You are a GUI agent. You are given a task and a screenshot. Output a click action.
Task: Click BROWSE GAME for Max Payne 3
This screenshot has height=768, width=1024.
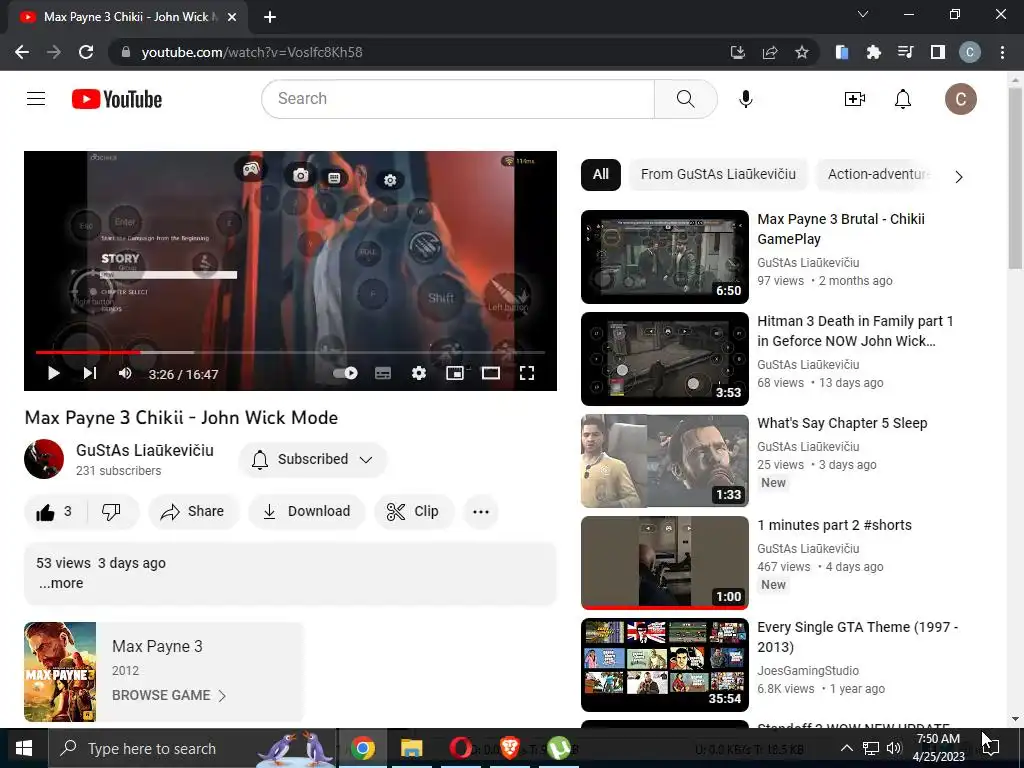169,695
